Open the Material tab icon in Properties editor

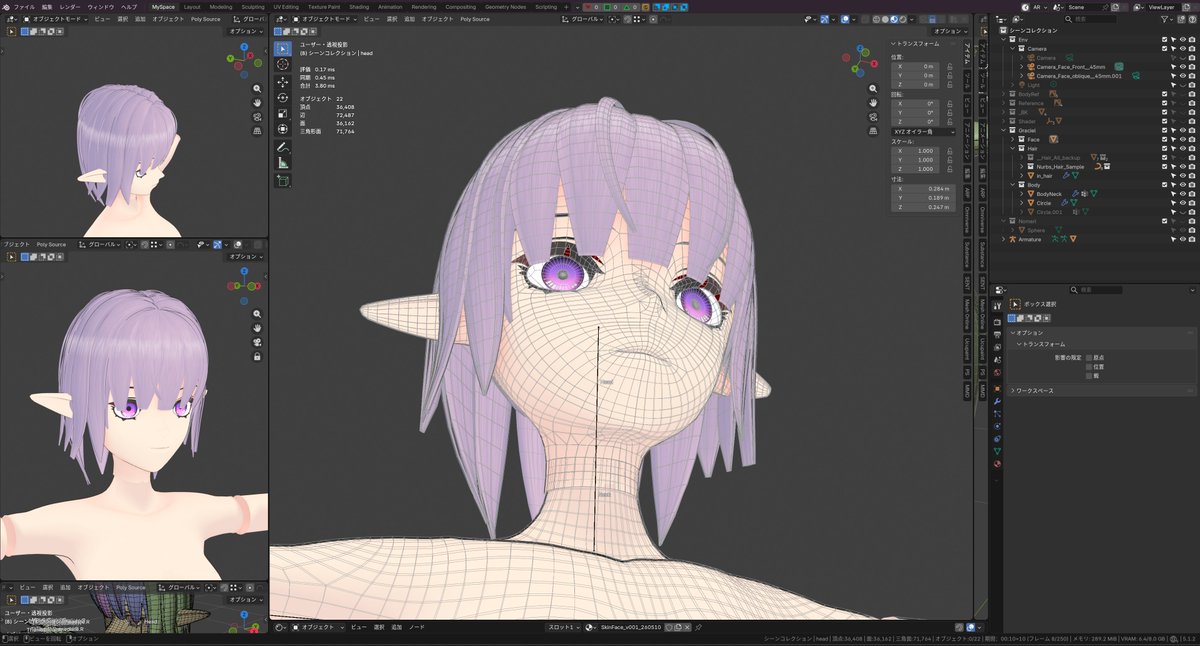point(998,464)
